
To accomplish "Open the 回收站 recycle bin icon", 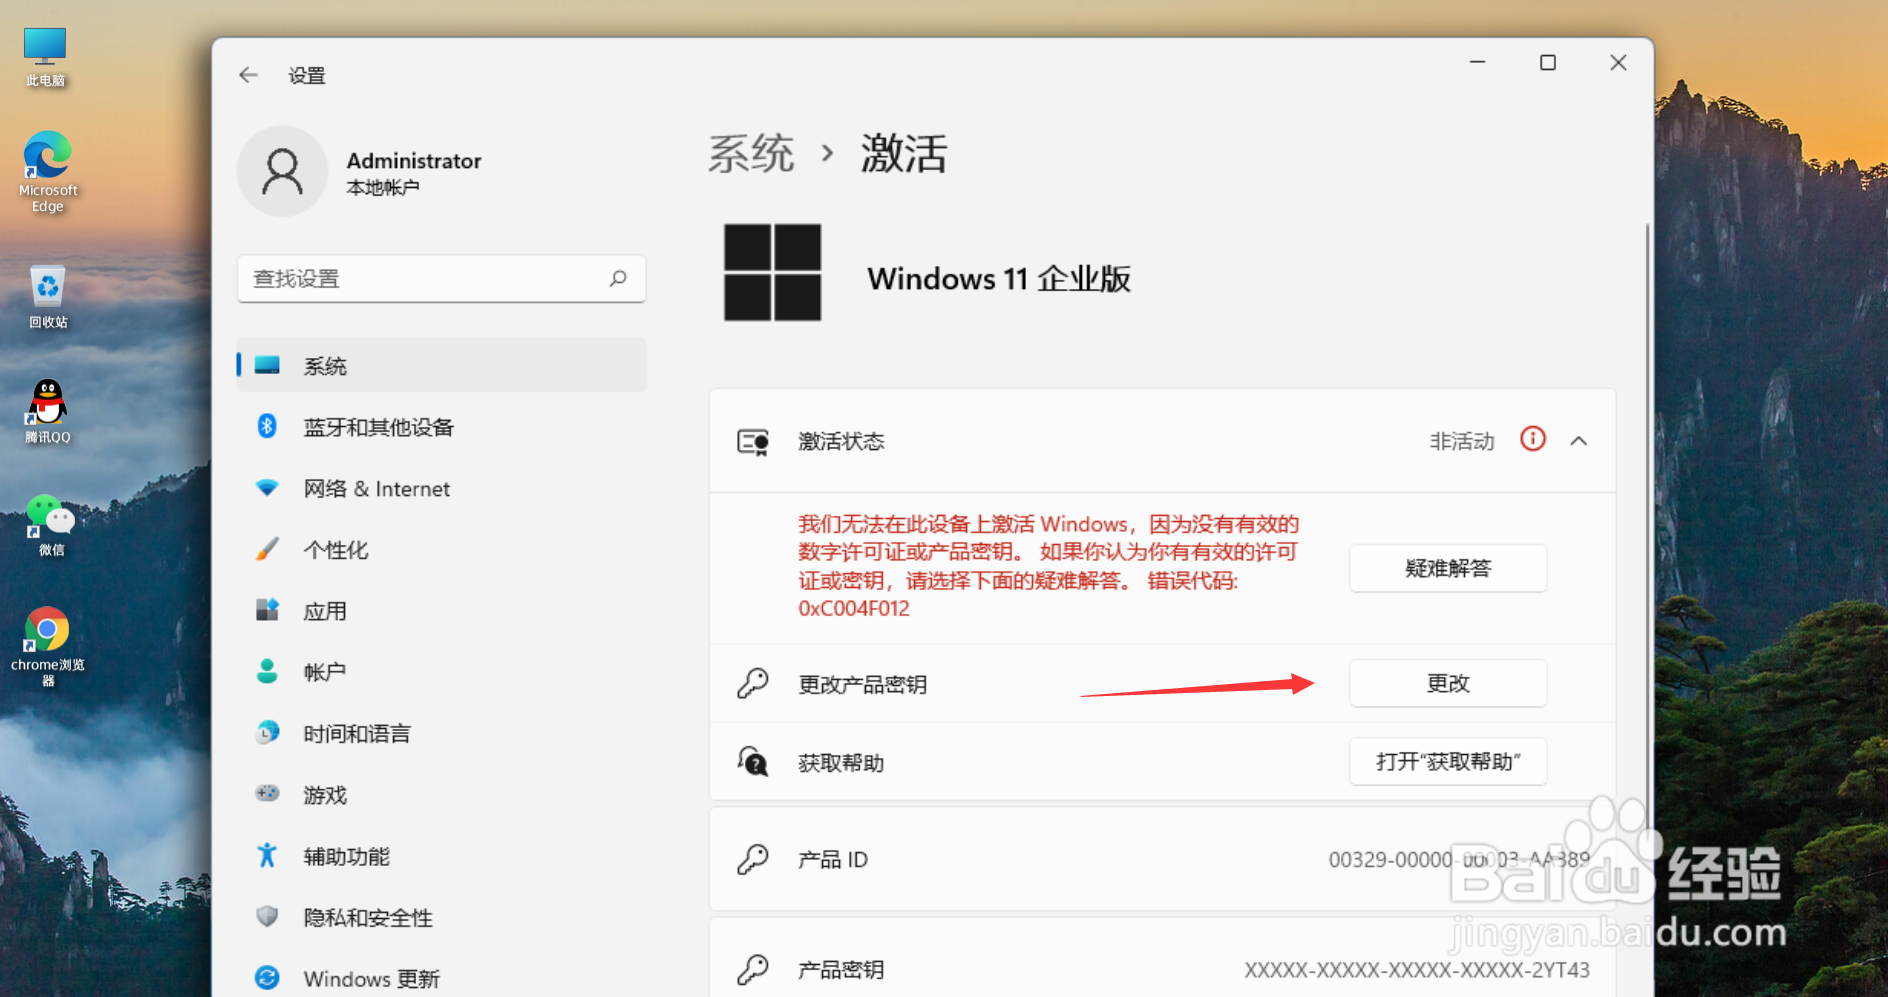I will tap(47, 296).
